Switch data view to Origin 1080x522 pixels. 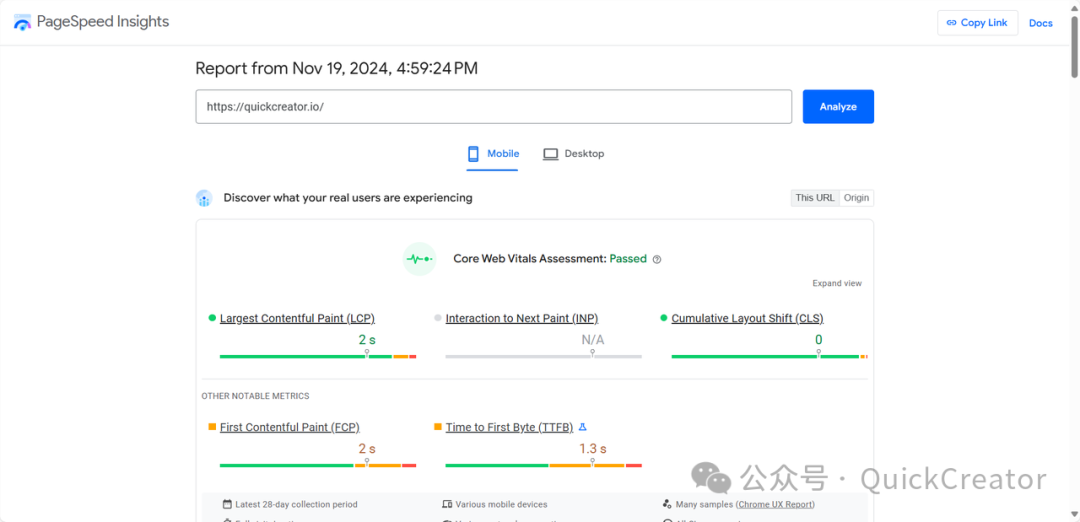pyautogui.click(x=856, y=198)
